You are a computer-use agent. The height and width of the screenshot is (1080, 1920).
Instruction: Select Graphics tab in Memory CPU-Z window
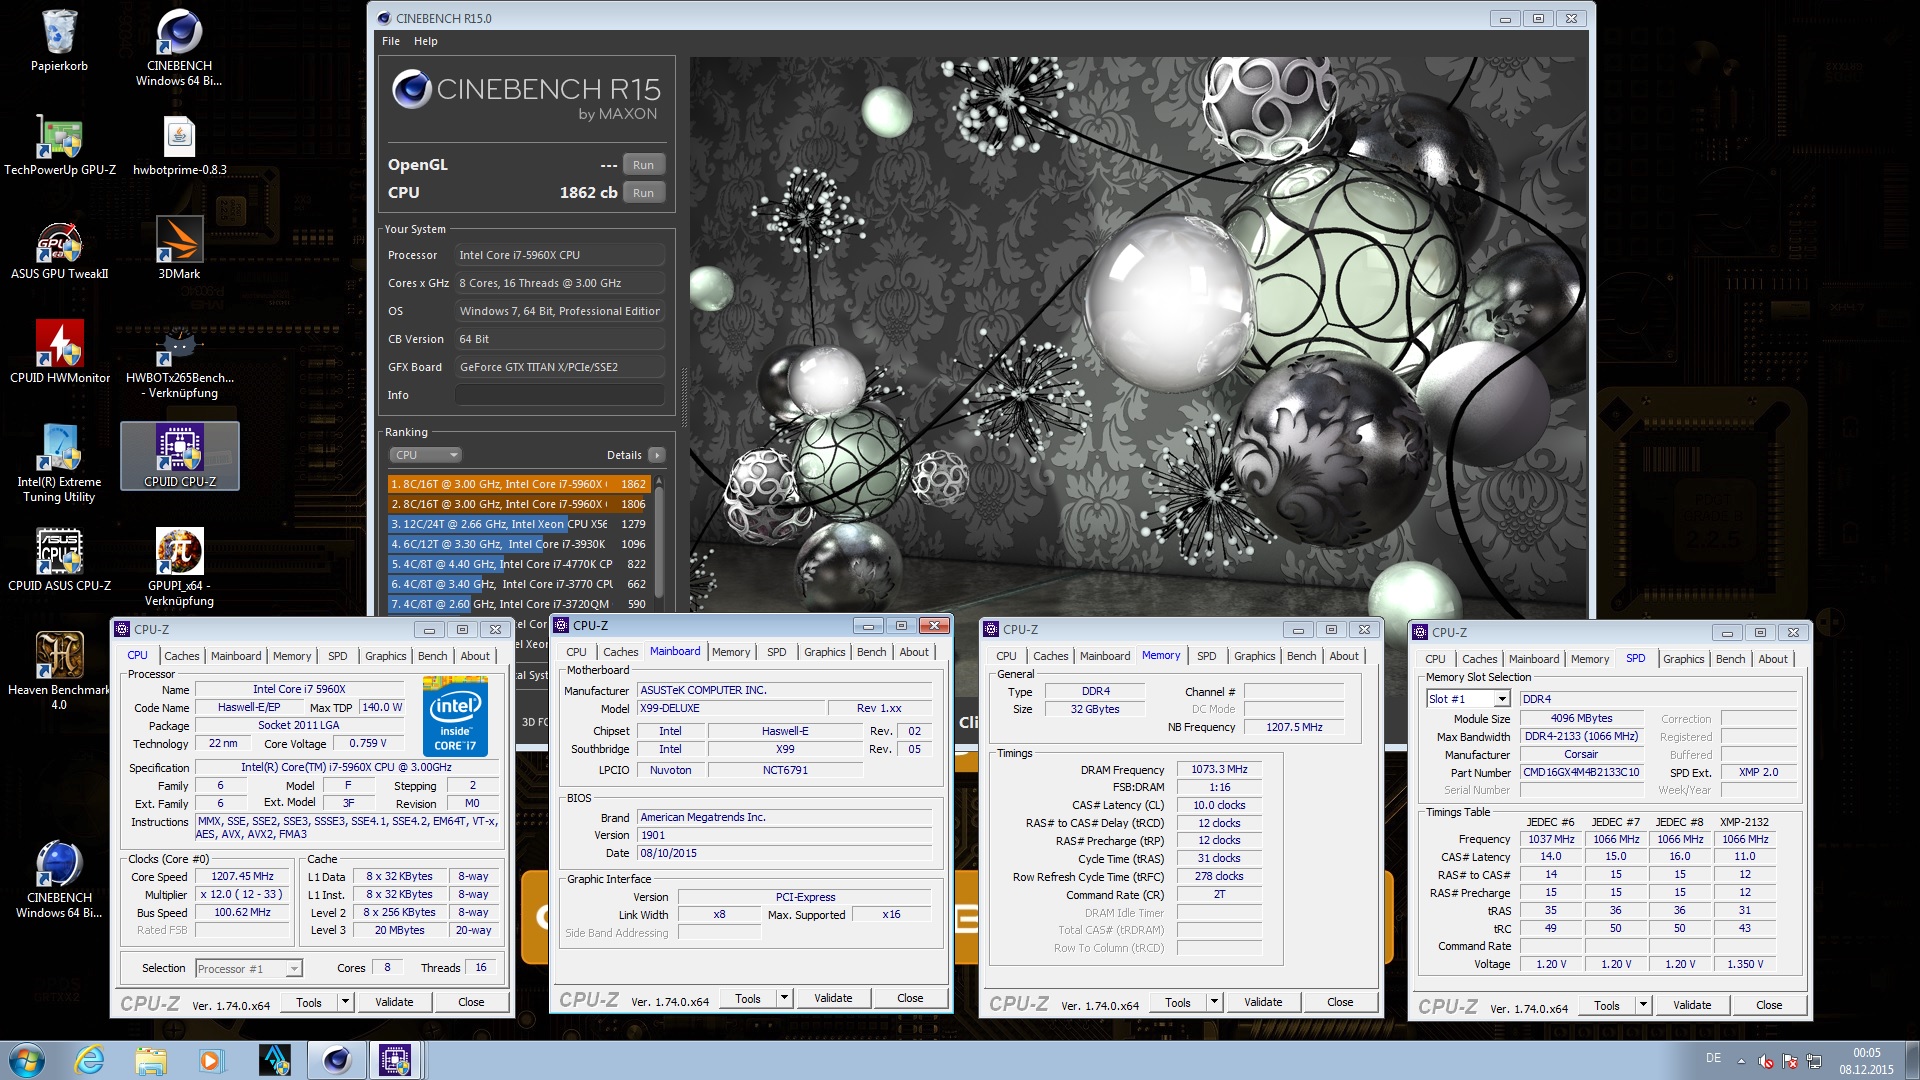[1254, 656]
